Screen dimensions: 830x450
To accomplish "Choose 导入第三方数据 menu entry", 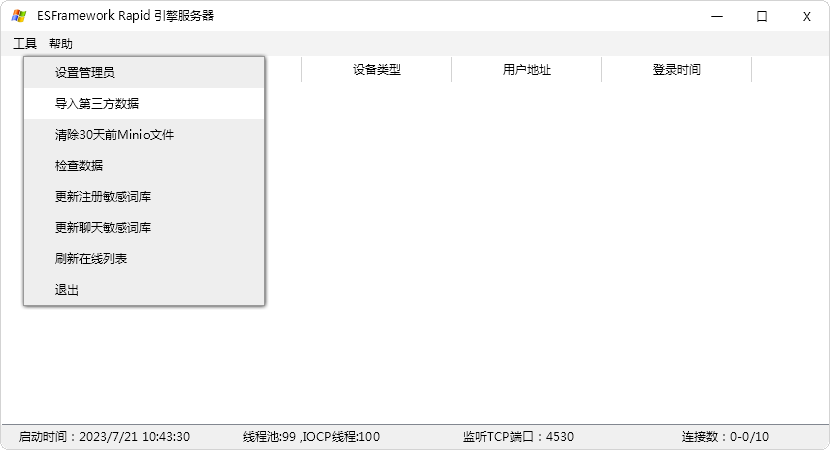I will point(97,104).
